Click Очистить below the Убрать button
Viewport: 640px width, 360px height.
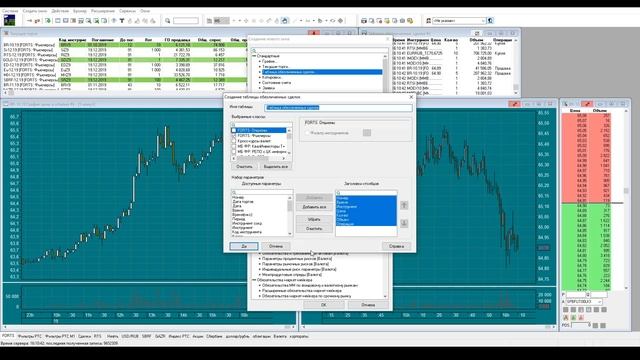314,229
